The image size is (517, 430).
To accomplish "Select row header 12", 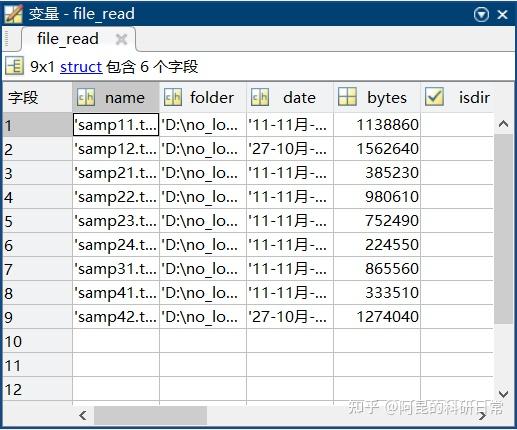I will tap(37, 389).
